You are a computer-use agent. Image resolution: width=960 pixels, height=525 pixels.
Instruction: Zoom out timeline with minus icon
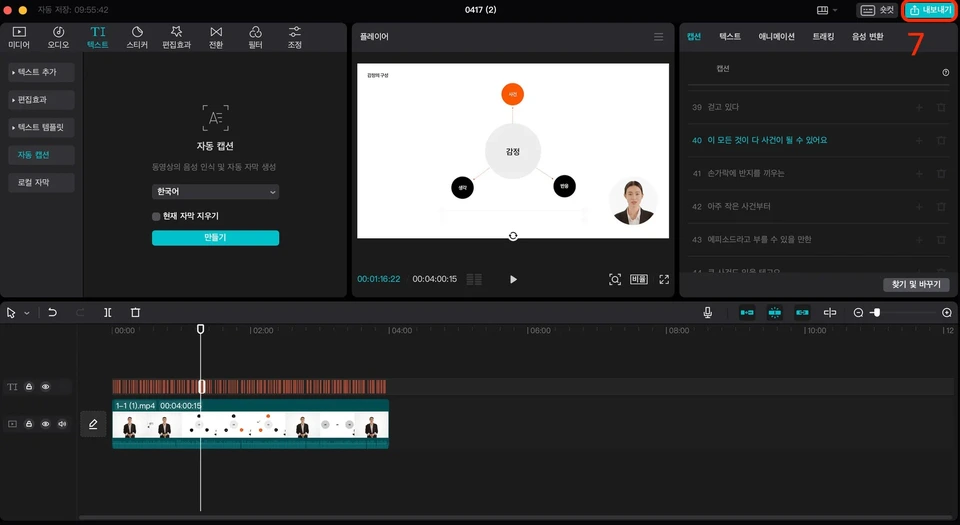(858, 313)
